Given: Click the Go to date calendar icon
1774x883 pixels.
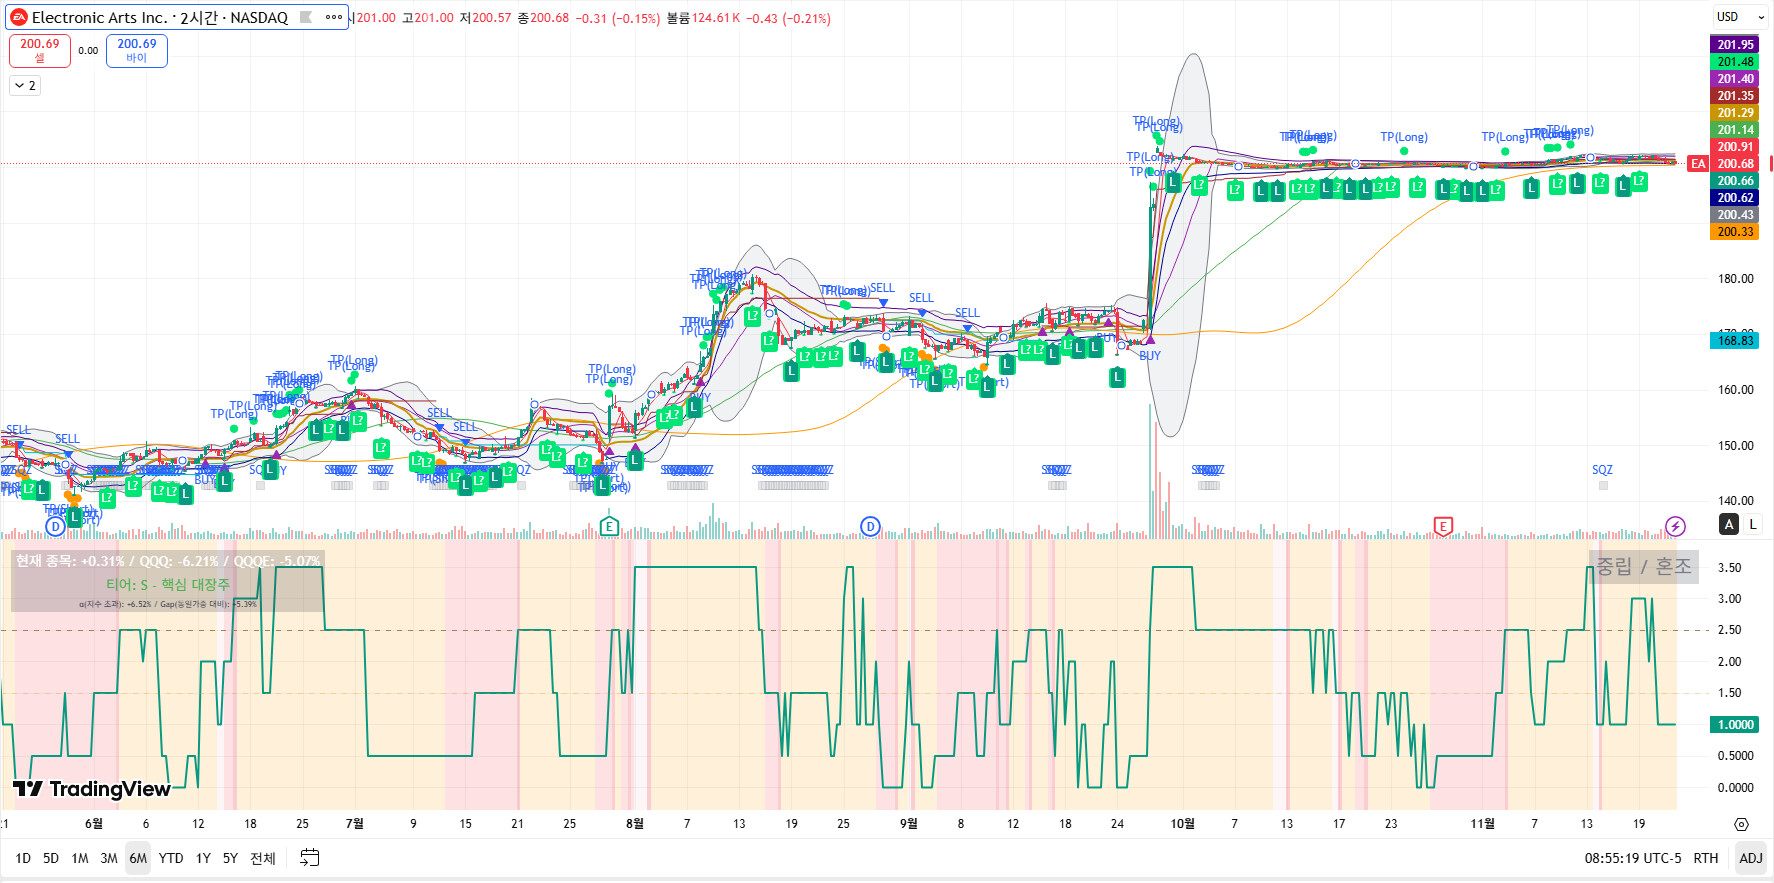Looking at the screenshot, I should pyautogui.click(x=310, y=858).
